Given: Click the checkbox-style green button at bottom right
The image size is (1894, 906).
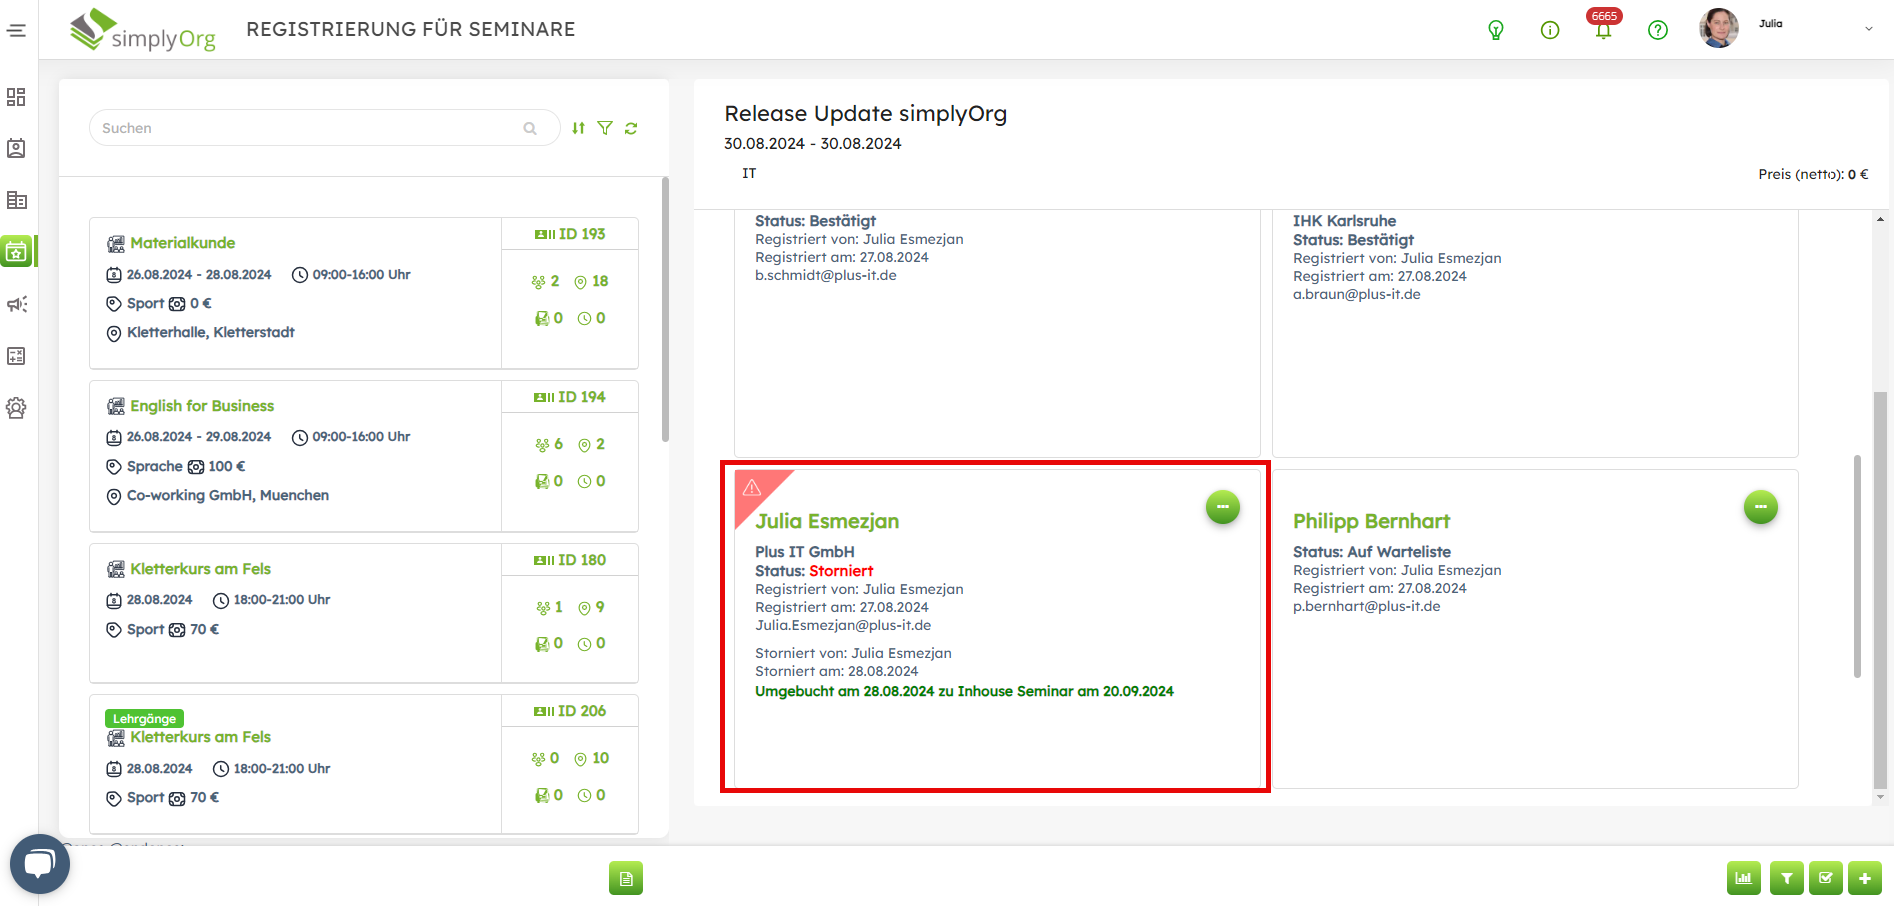Looking at the screenshot, I should coord(1825,878).
